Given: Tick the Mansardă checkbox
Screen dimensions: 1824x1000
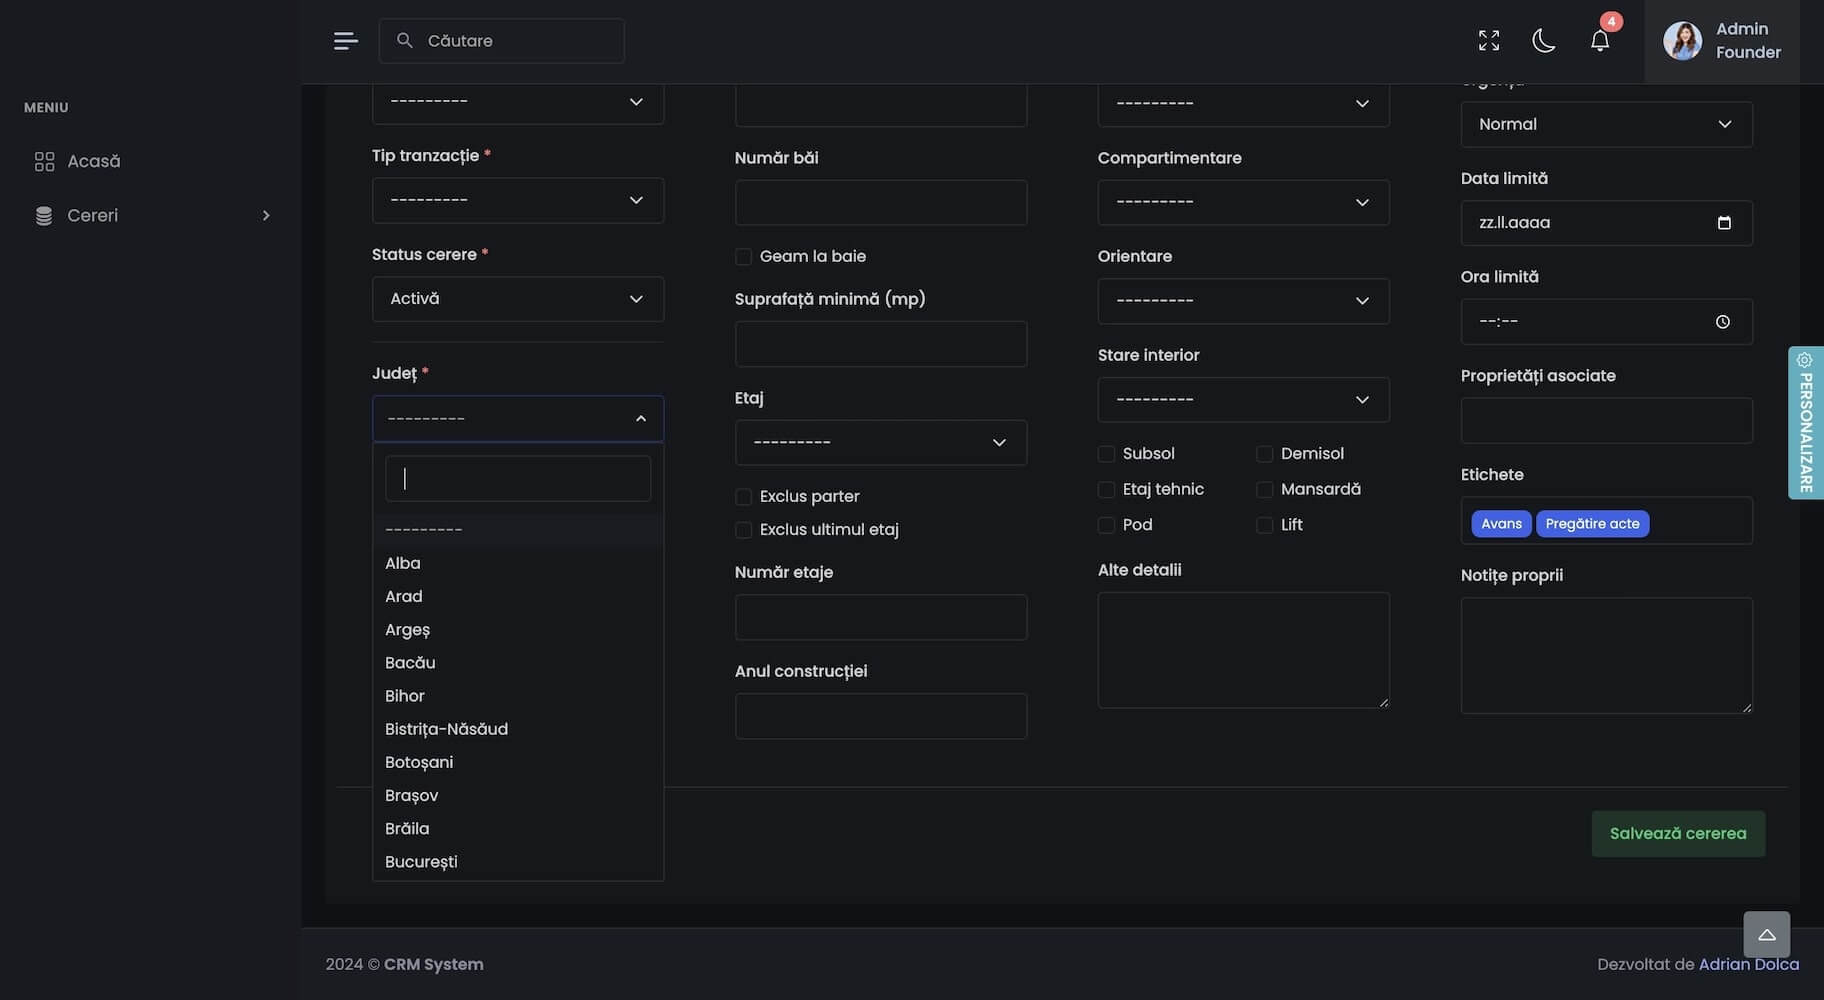Looking at the screenshot, I should (x=1264, y=490).
